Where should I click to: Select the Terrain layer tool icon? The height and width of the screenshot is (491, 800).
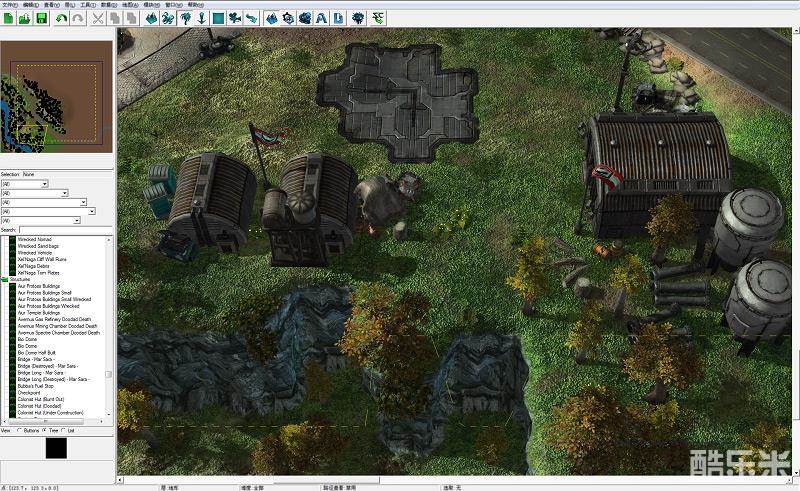coord(152,18)
